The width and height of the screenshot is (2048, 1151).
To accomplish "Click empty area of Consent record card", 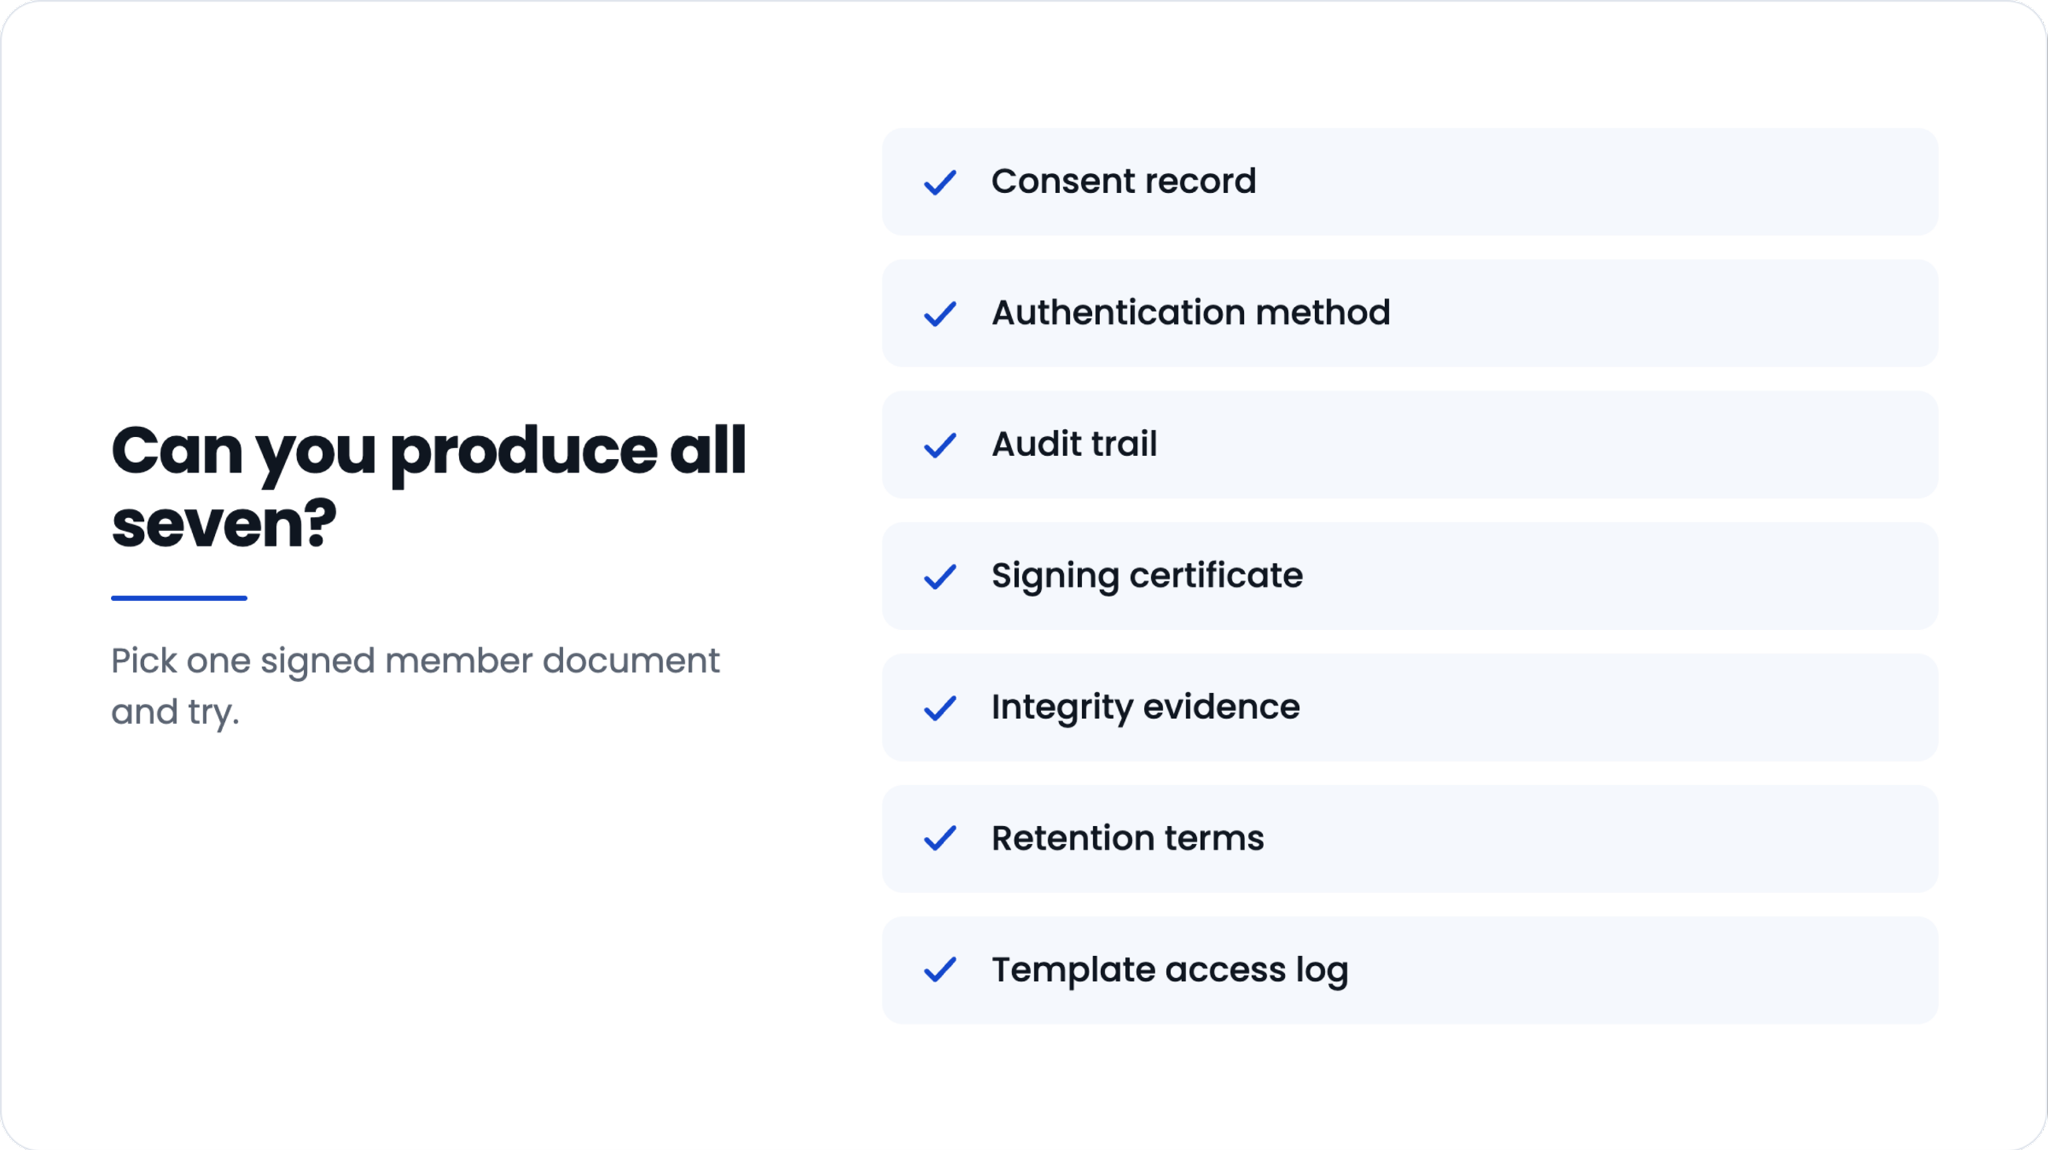I will [x=1600, y=182].
